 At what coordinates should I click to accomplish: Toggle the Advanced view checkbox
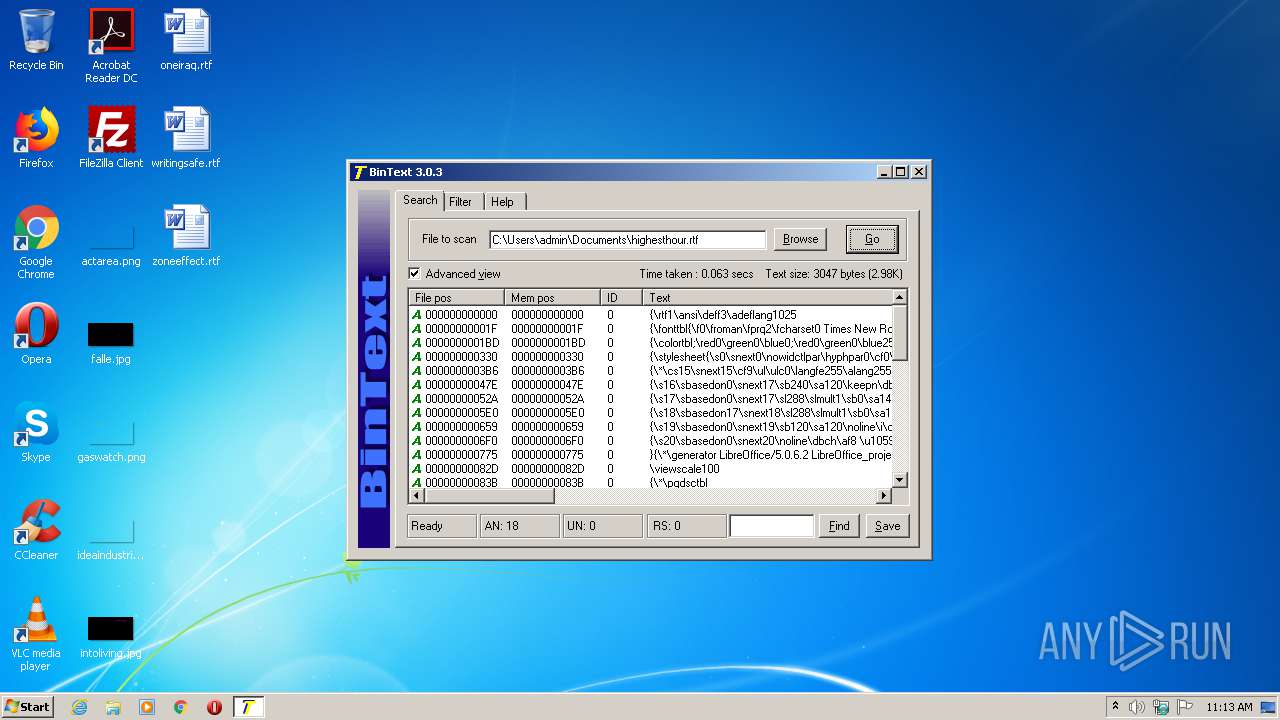[414, 274]
